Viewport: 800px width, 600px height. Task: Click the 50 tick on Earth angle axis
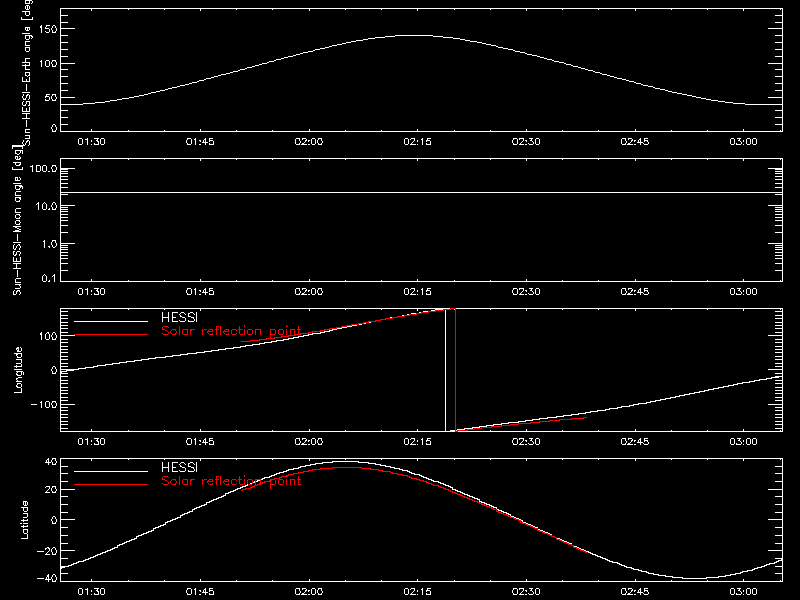[51, 97]
